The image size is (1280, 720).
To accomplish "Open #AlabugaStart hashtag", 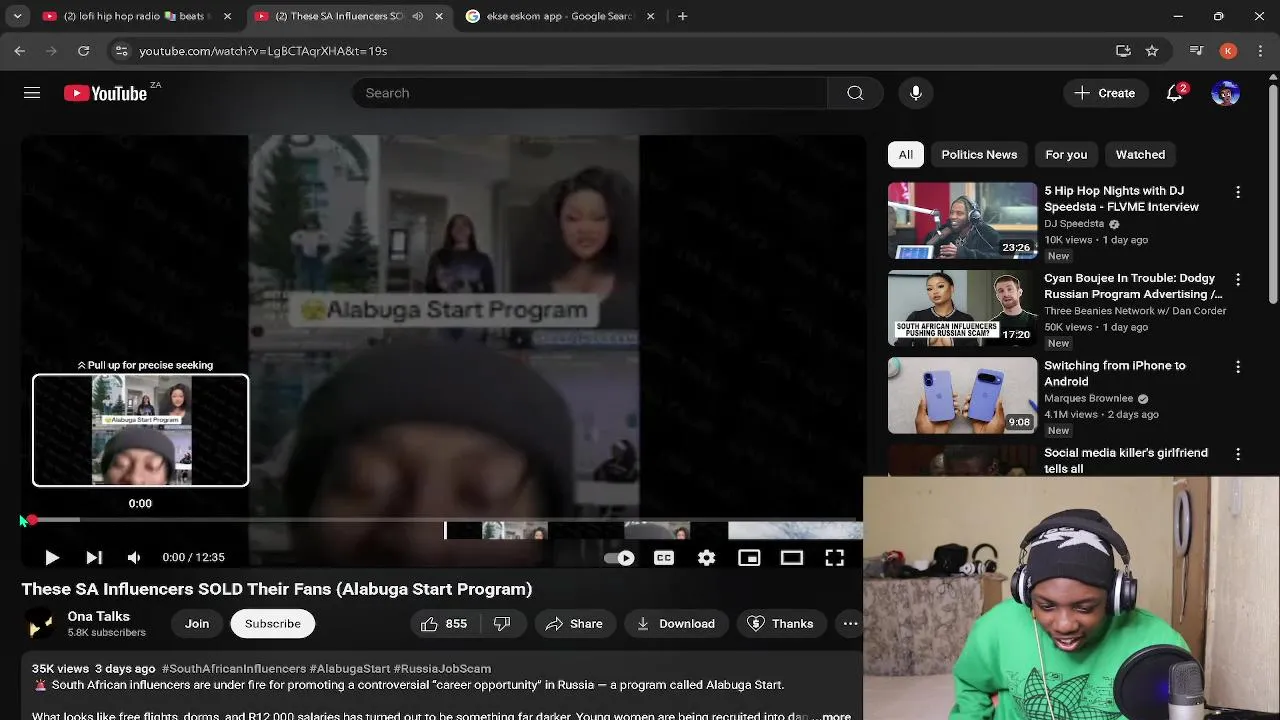I will pyautogui.click(x=350, y=668).
